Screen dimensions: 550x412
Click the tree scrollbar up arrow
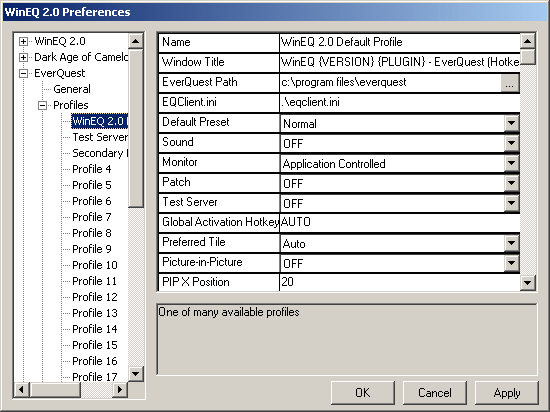point(135,41)
